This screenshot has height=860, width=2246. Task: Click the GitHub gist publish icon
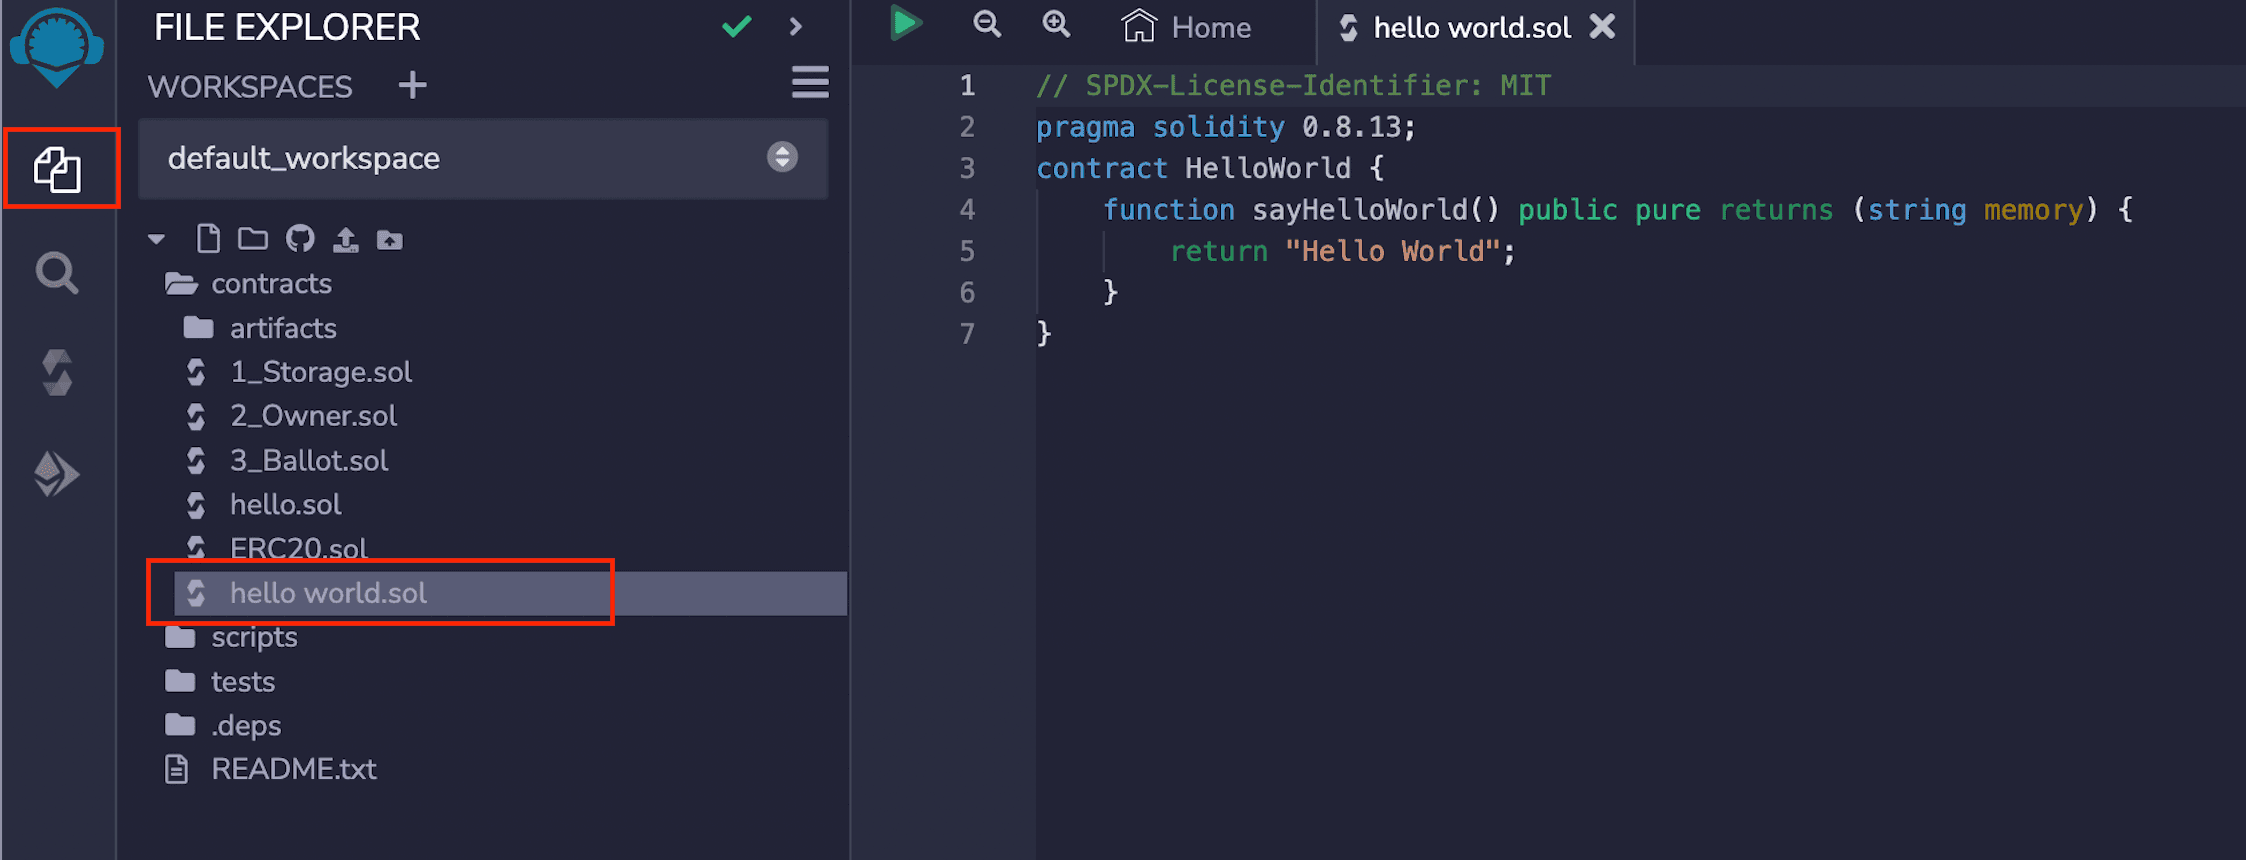[x=300, y=239]
